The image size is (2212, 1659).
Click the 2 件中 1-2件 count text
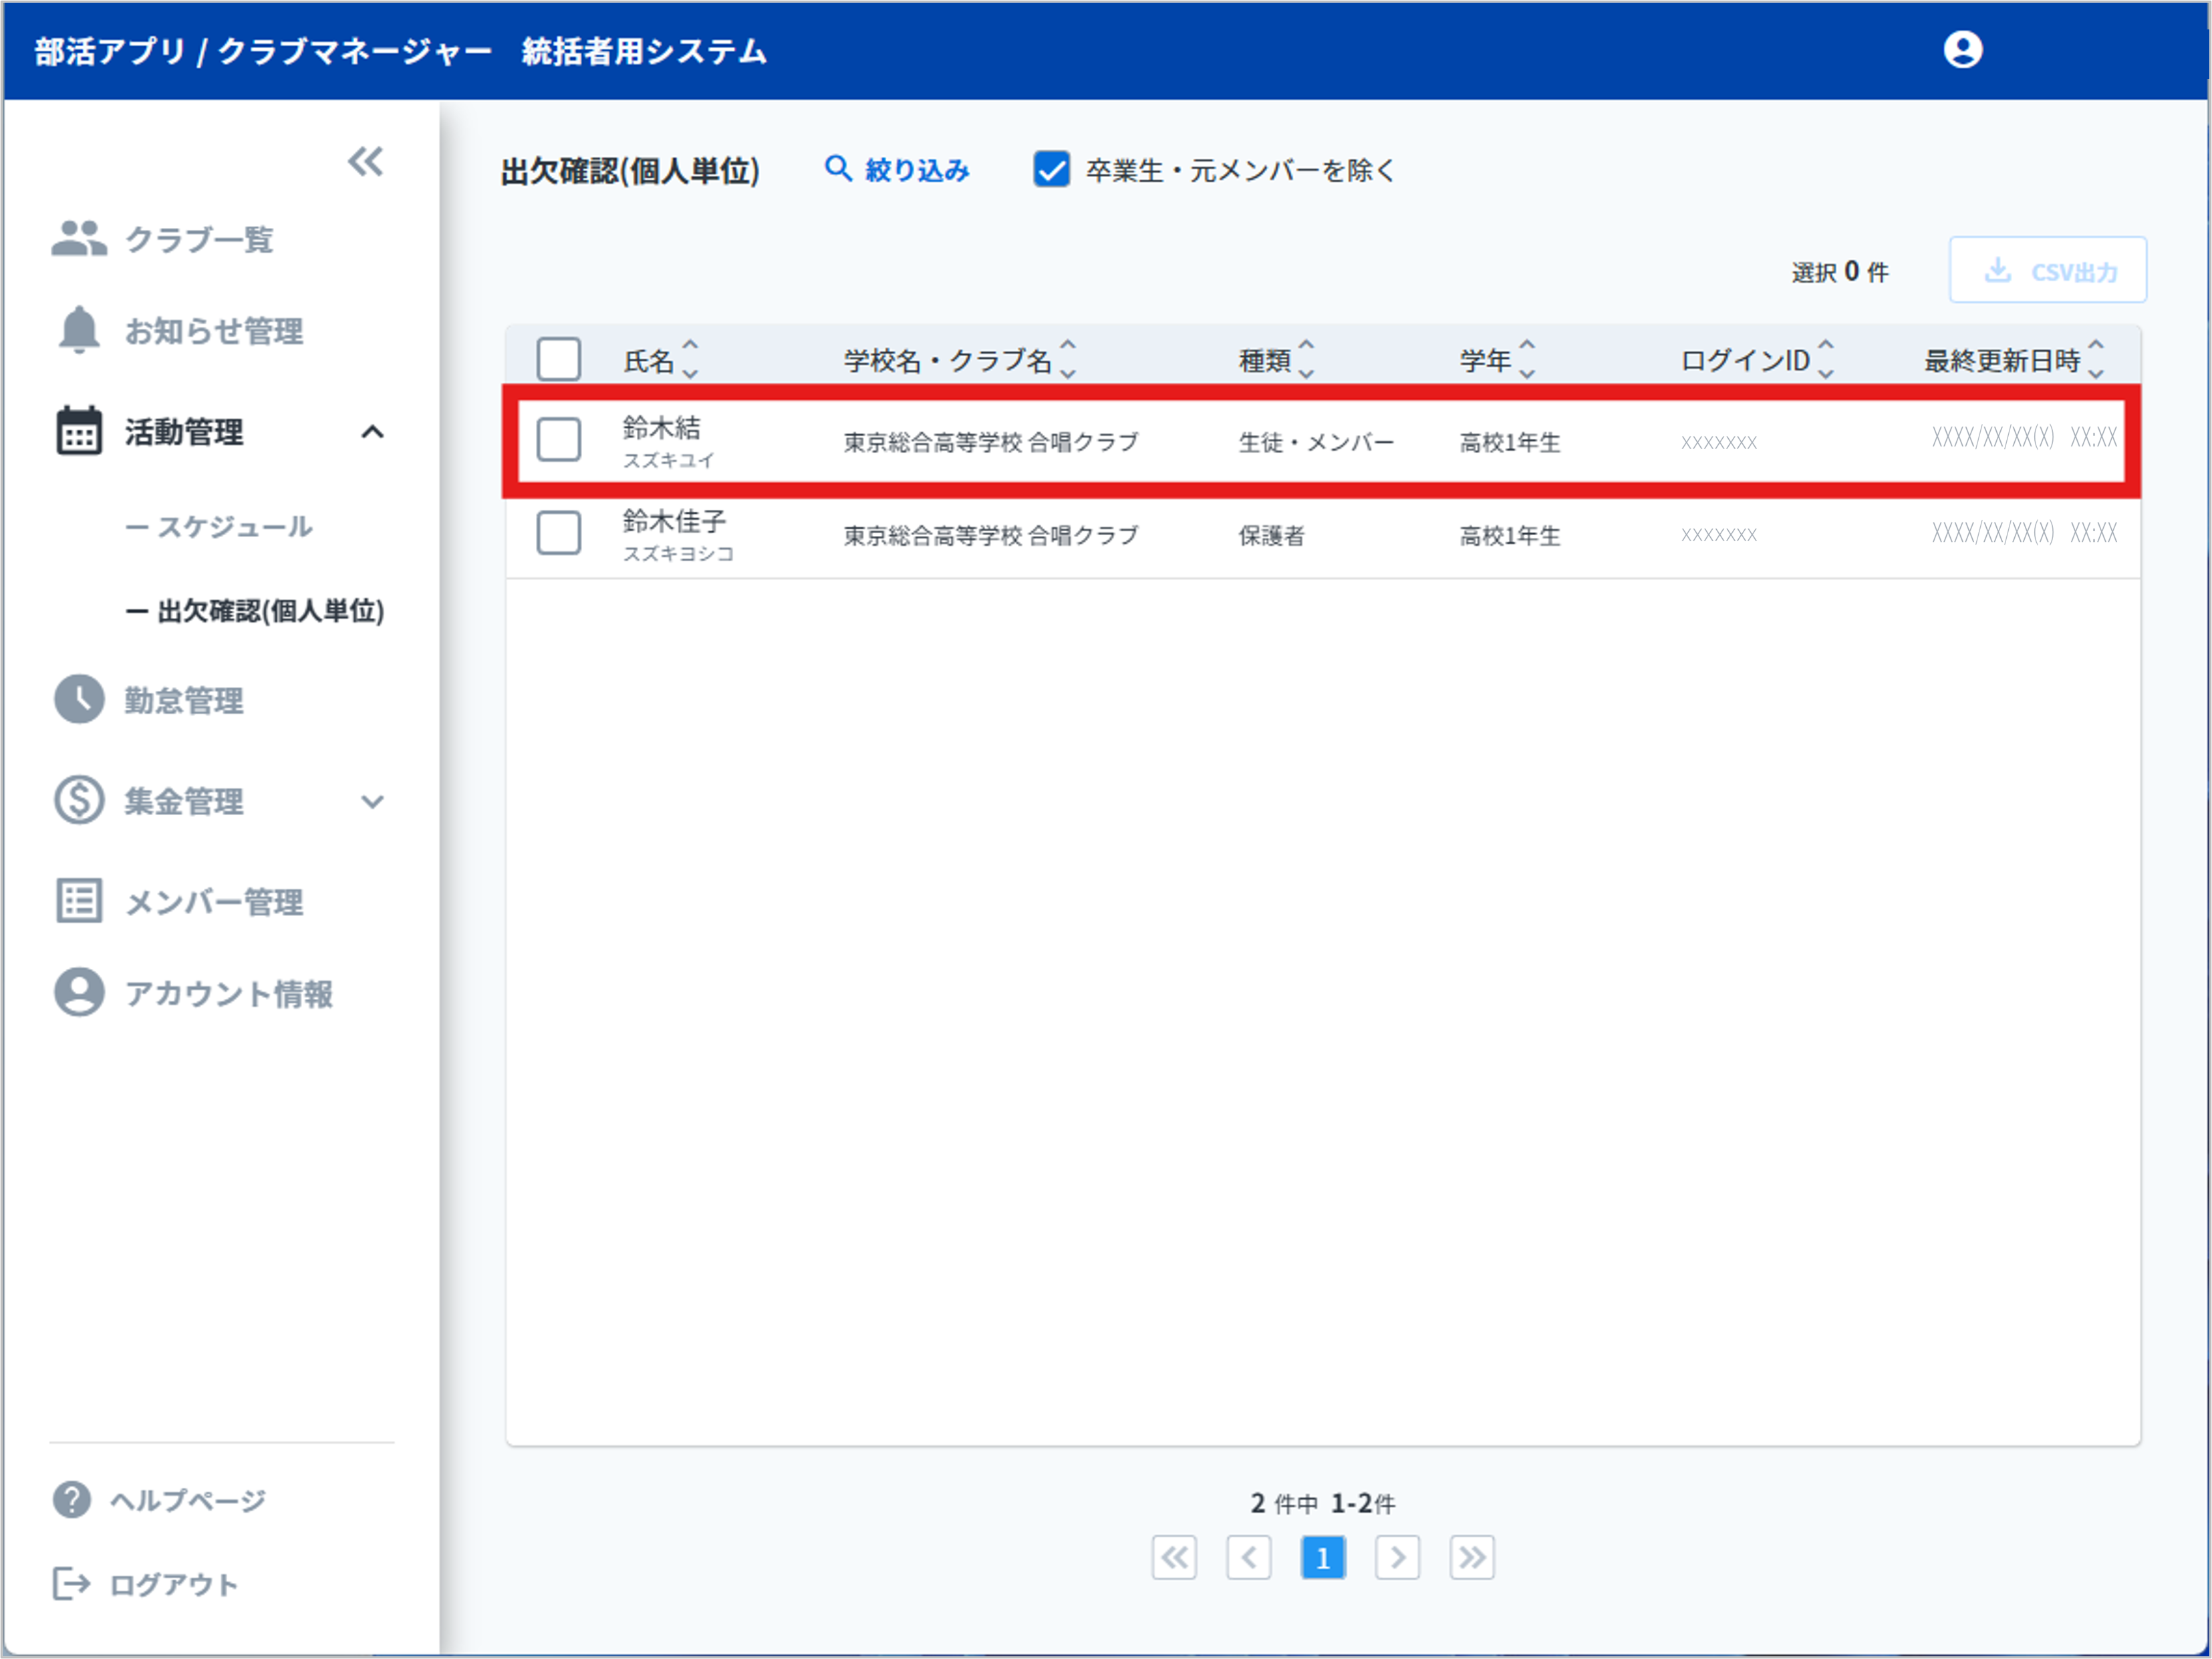1322,1502
